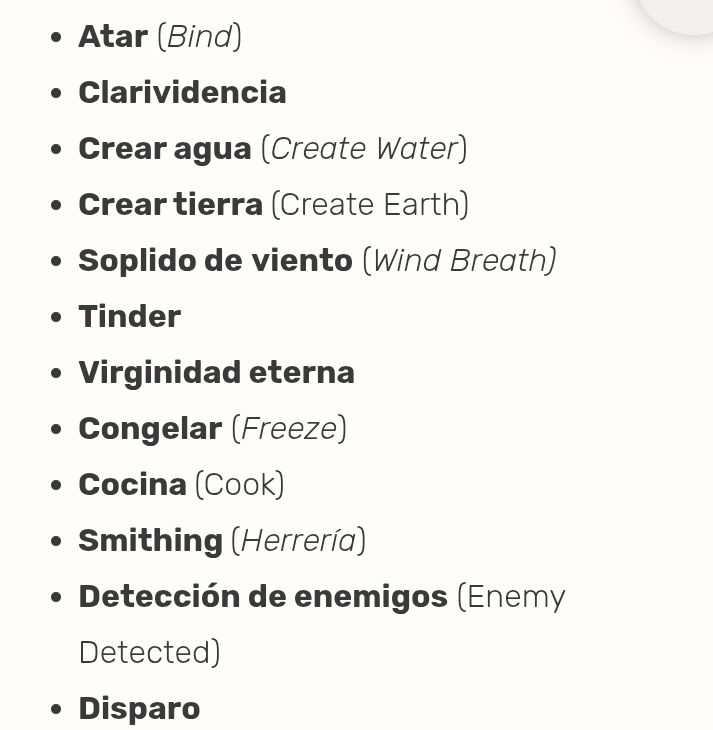The width and height of the screenshot is (713, 730).
Task: Click the bold word Smithing
Action: (x=150, y=541)
